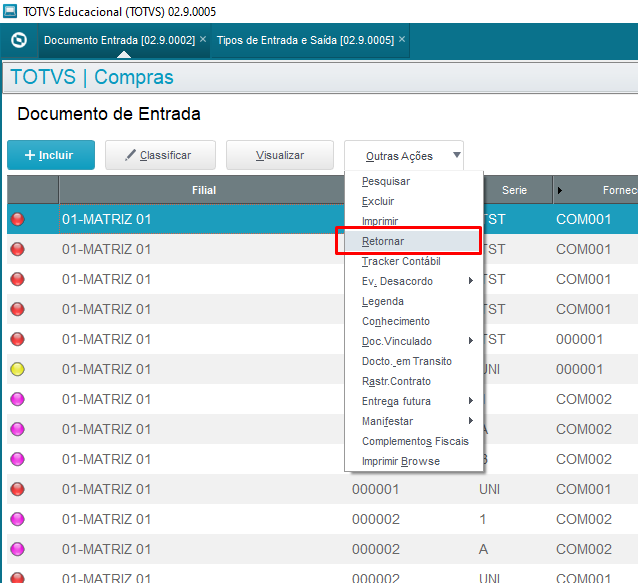Click the Filial column header
Screen dimensions: 638x583
click(x=203, y=190)
